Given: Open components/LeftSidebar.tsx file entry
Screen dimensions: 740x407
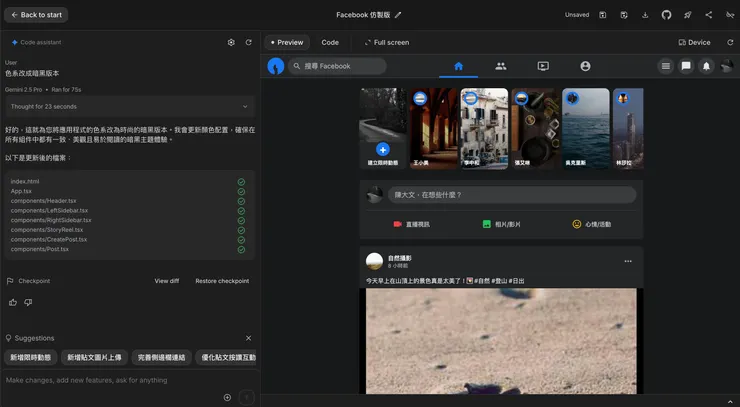Looking at the screenshot, I should (49, 211).
